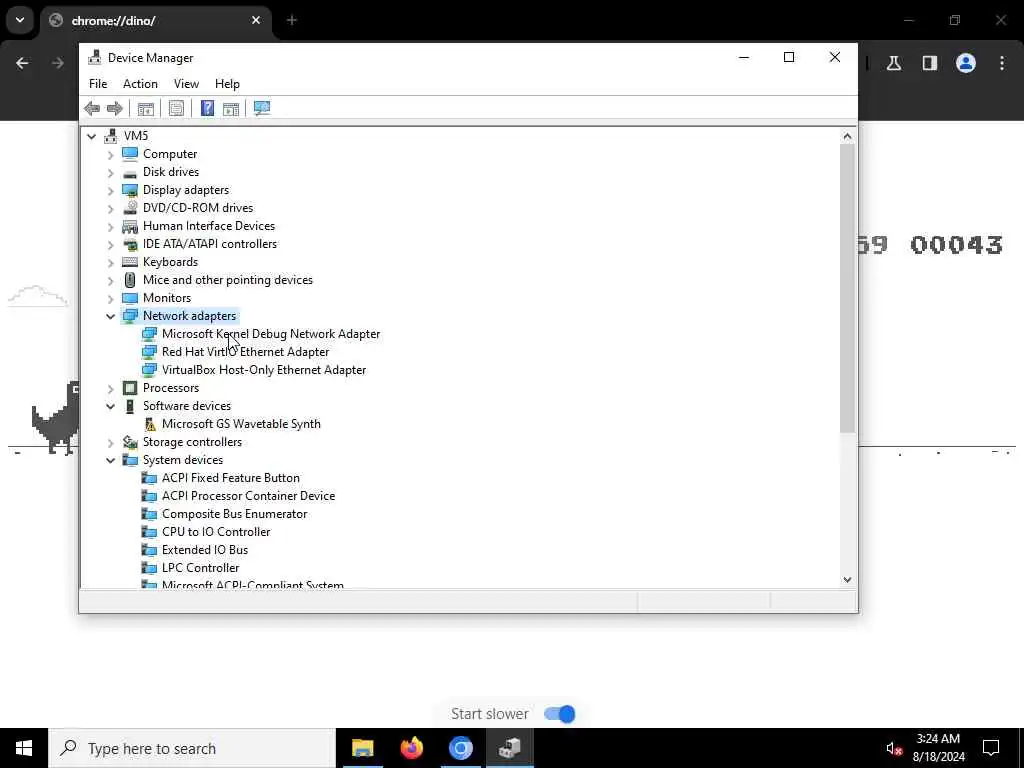The image size is (1024, 768).
Task: Collapse the VM5 root node
Action: 91,136
